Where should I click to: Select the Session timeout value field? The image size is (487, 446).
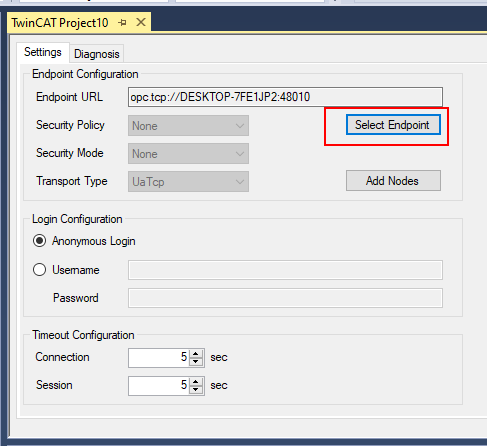click(159, 386)
